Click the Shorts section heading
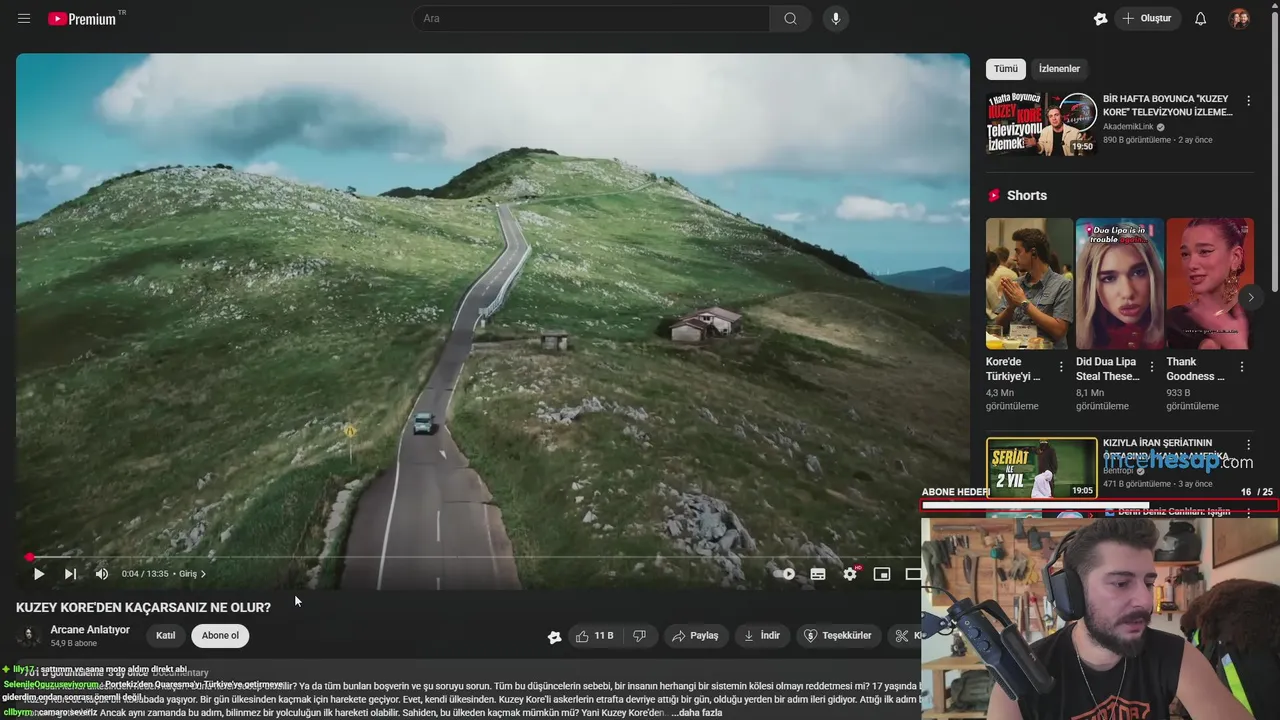Image resolution: width=1280 pixels, height=720 pixels. [x=1027, y=196]
